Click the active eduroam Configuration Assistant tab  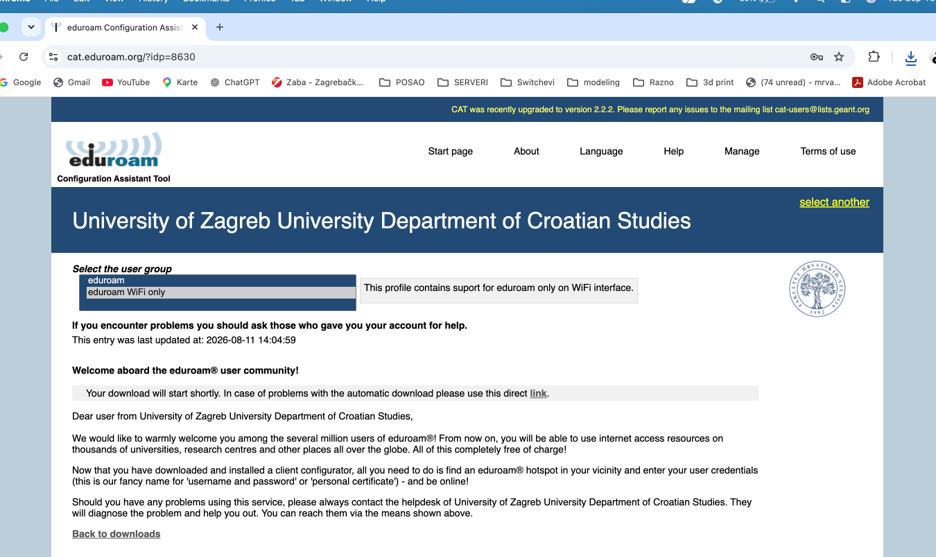(x=124, y=27)
